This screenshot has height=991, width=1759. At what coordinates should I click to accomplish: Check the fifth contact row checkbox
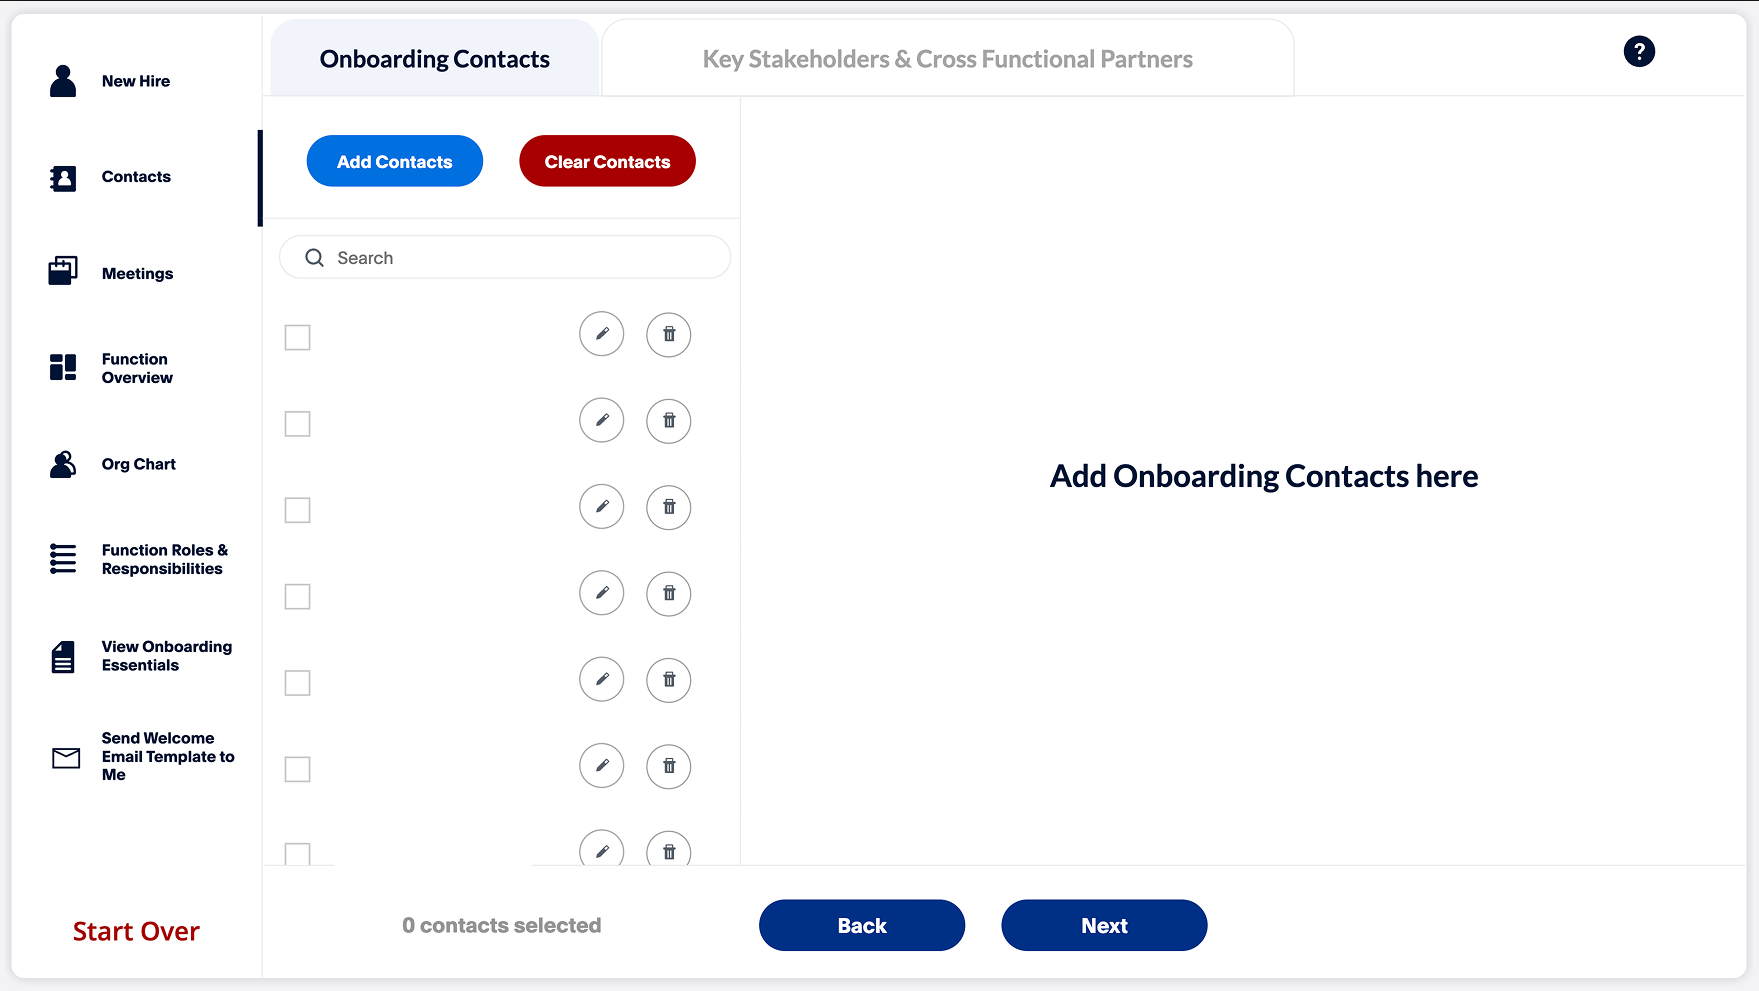click(297, 683)
